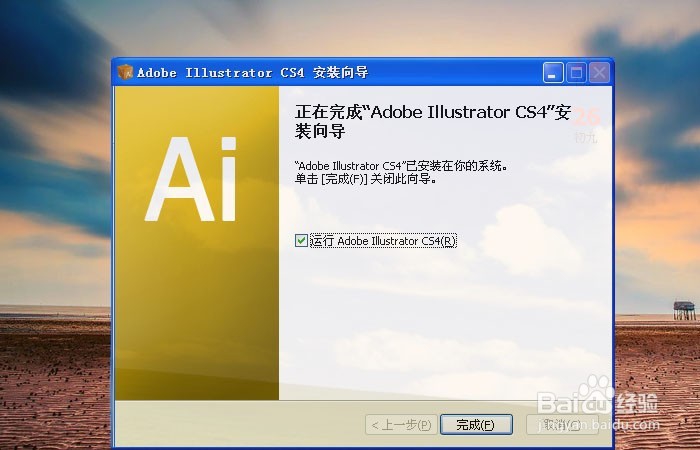Uncheck the run Adobe Illustrator CS4 checkbox
700x450 pixels.
tap(301, 241)
